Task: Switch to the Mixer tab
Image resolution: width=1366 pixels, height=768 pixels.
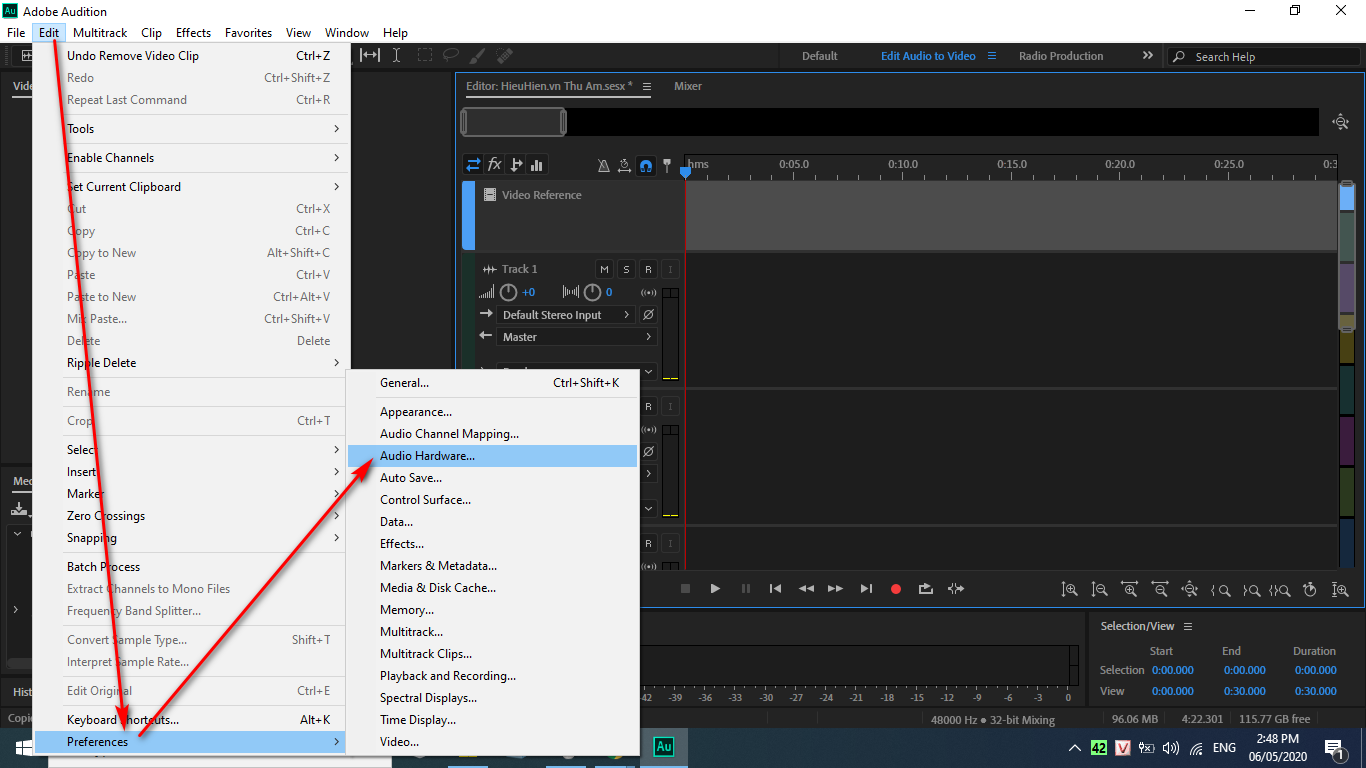Action: (688, 86)
